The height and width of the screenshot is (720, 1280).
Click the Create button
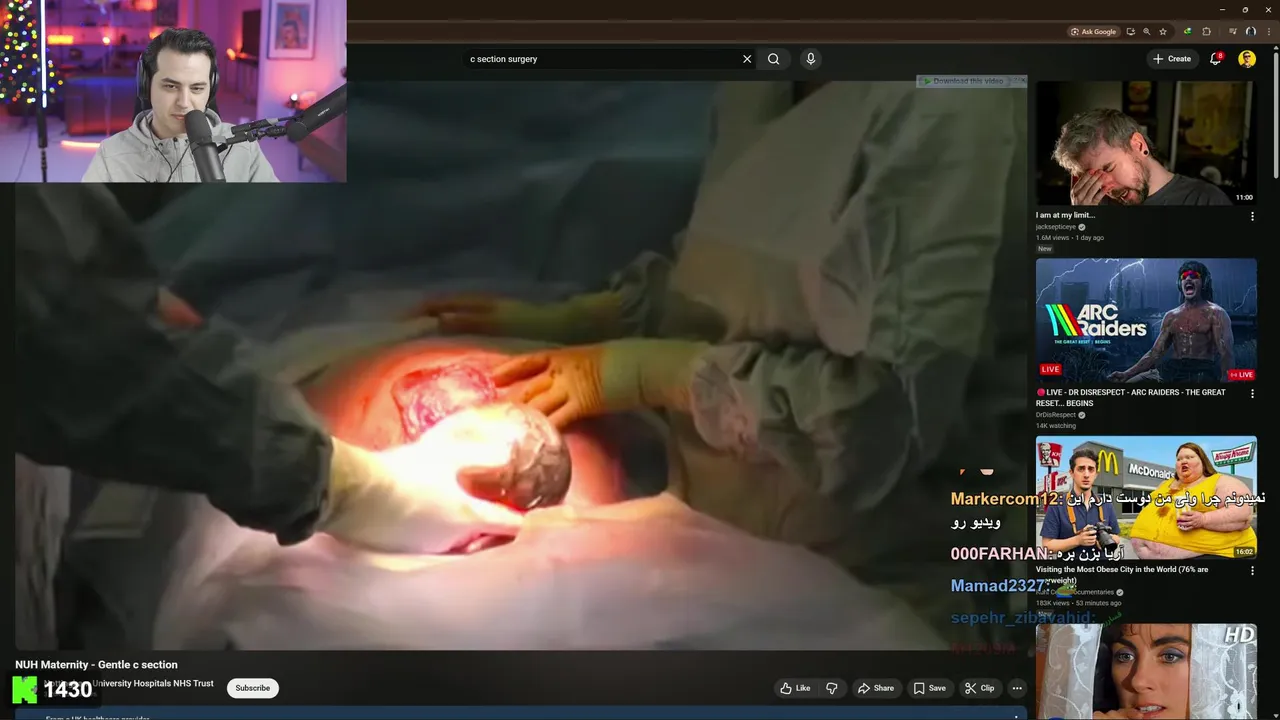coord(1172,59)
